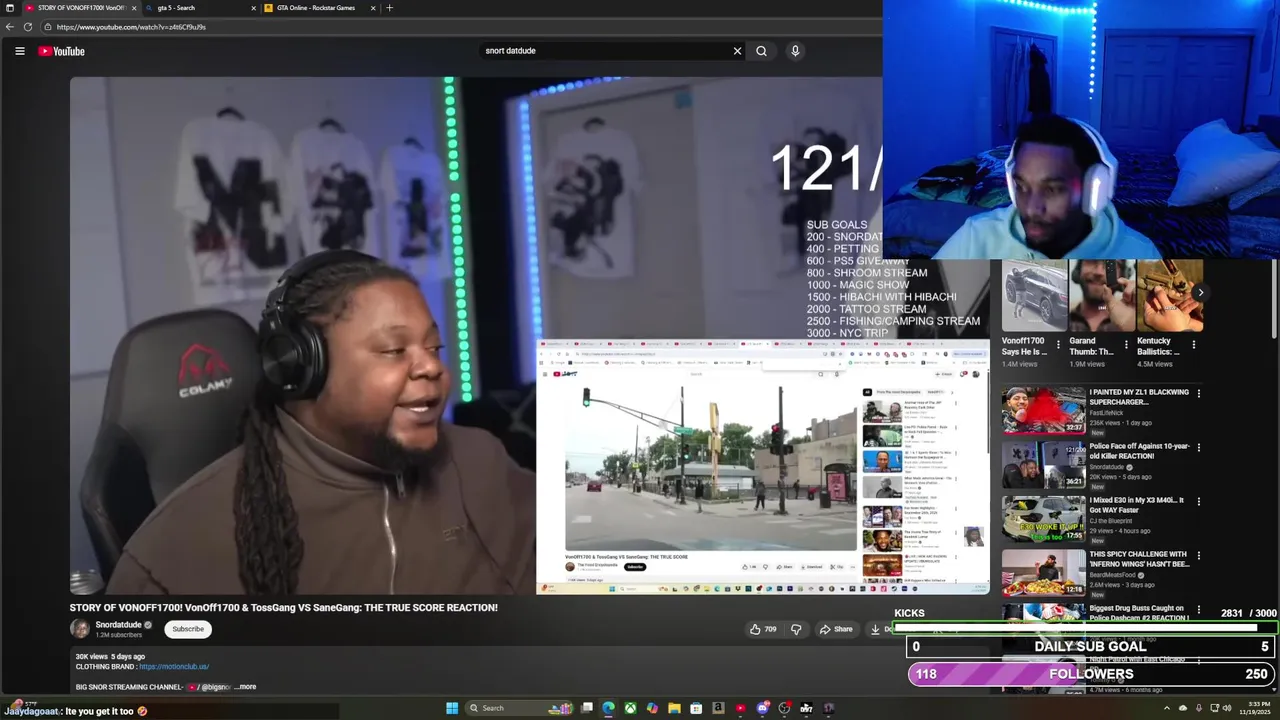1280x720 pixels.
Task: Select the STORY OF VONOFF1700 YouTube tab
Action: pyautogui.click(x=81, y=8)
